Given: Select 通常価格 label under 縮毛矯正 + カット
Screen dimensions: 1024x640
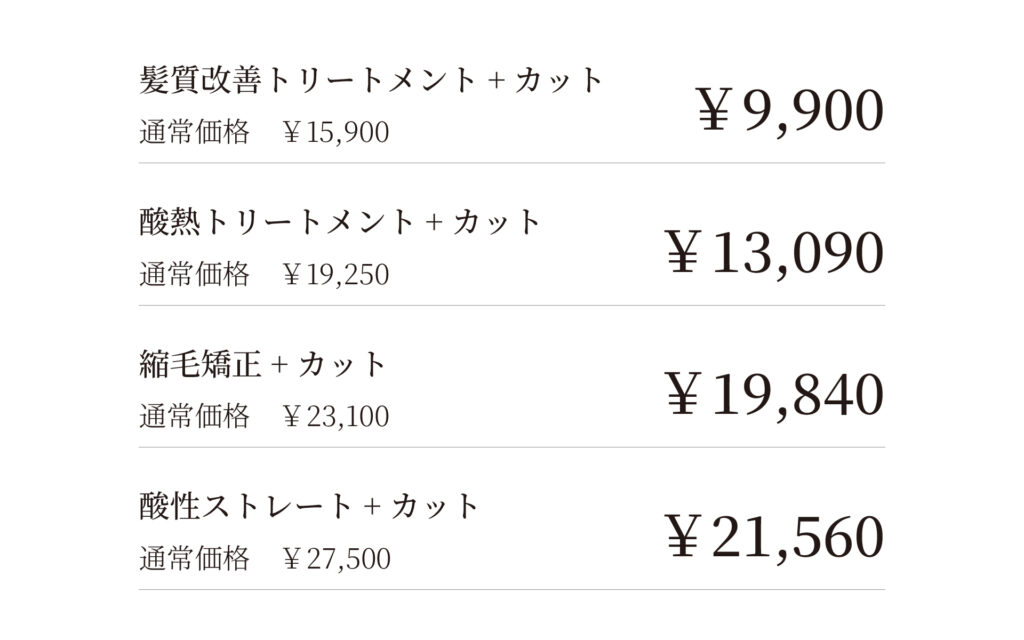Looking at the screenshot, I should tap(194, 416).
